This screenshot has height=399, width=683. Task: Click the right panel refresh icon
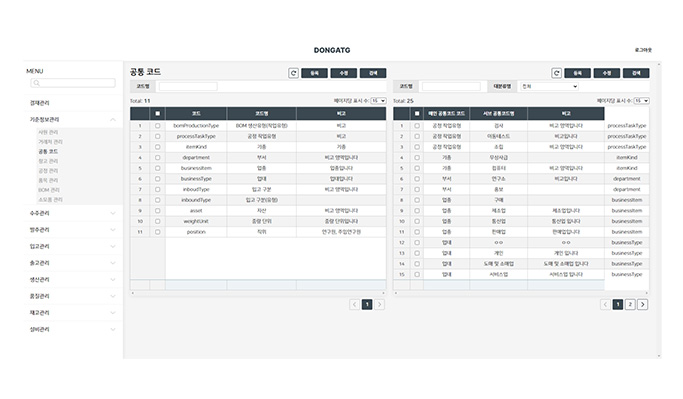click(556, 73)
